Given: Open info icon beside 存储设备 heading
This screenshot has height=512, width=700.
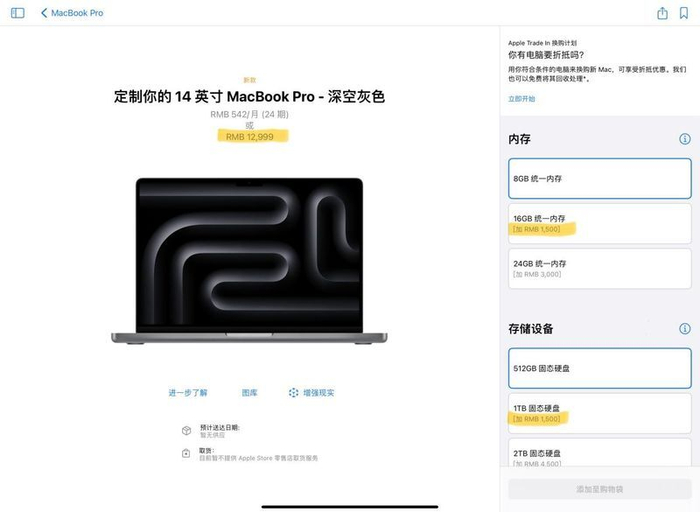Looking at the screenshot, I should [x=684, y=329].
